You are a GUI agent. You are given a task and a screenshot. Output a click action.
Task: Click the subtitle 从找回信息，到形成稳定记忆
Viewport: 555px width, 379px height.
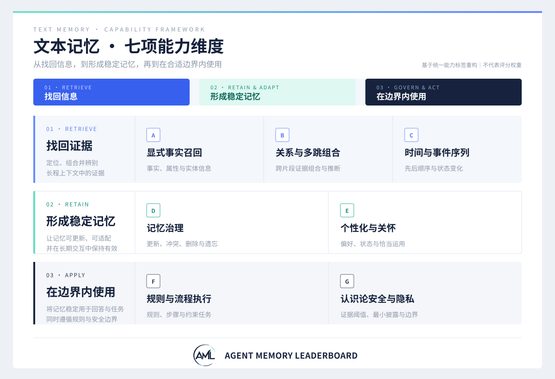127,64
